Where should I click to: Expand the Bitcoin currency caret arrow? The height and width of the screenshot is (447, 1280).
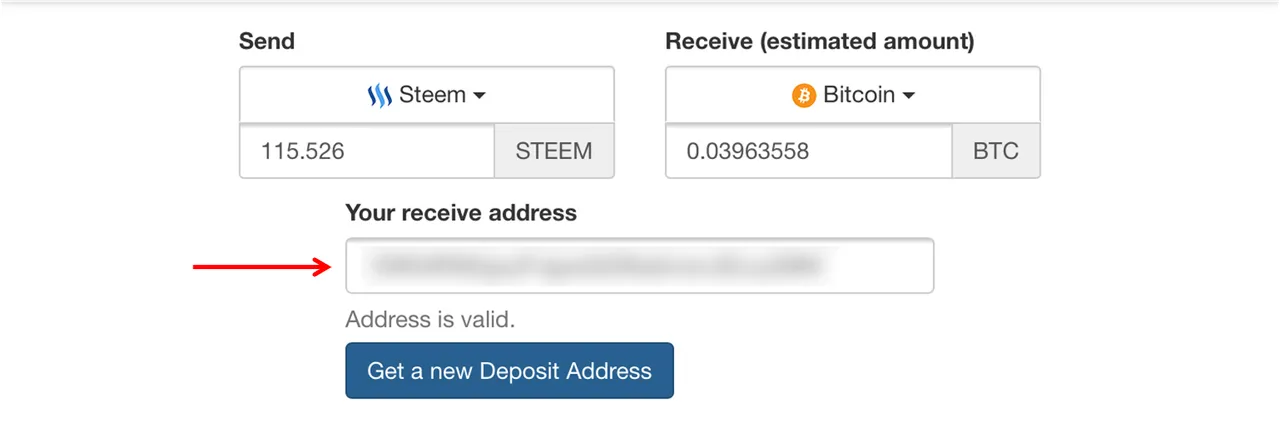909,96
